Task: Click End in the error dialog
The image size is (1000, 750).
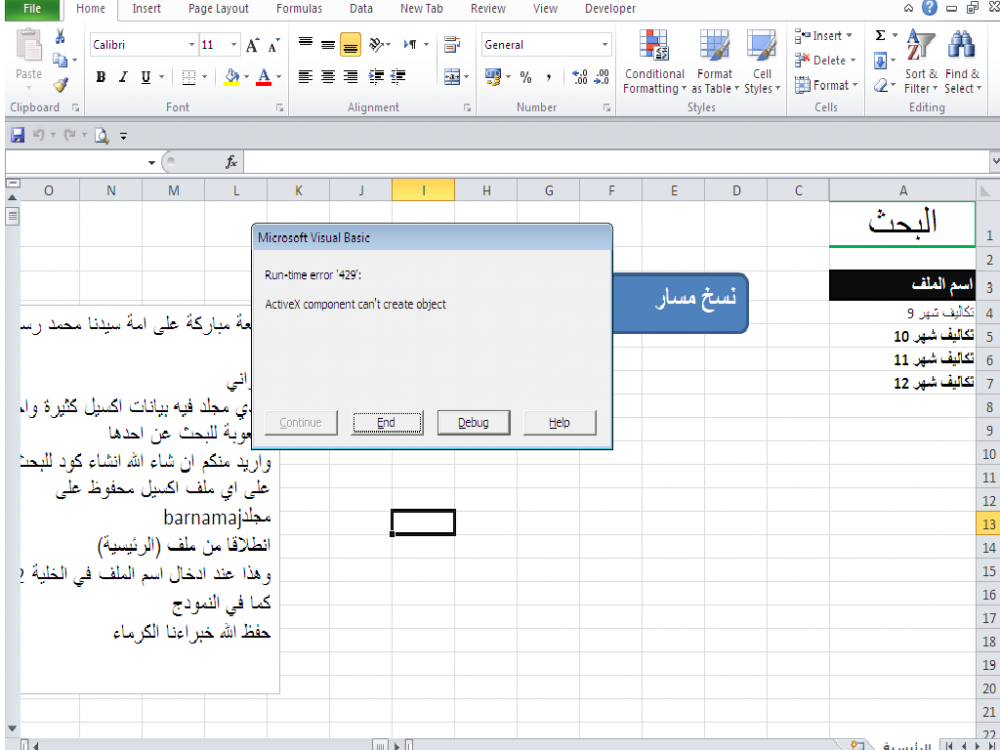Action: pyautogui.click(x=386, y=422)
